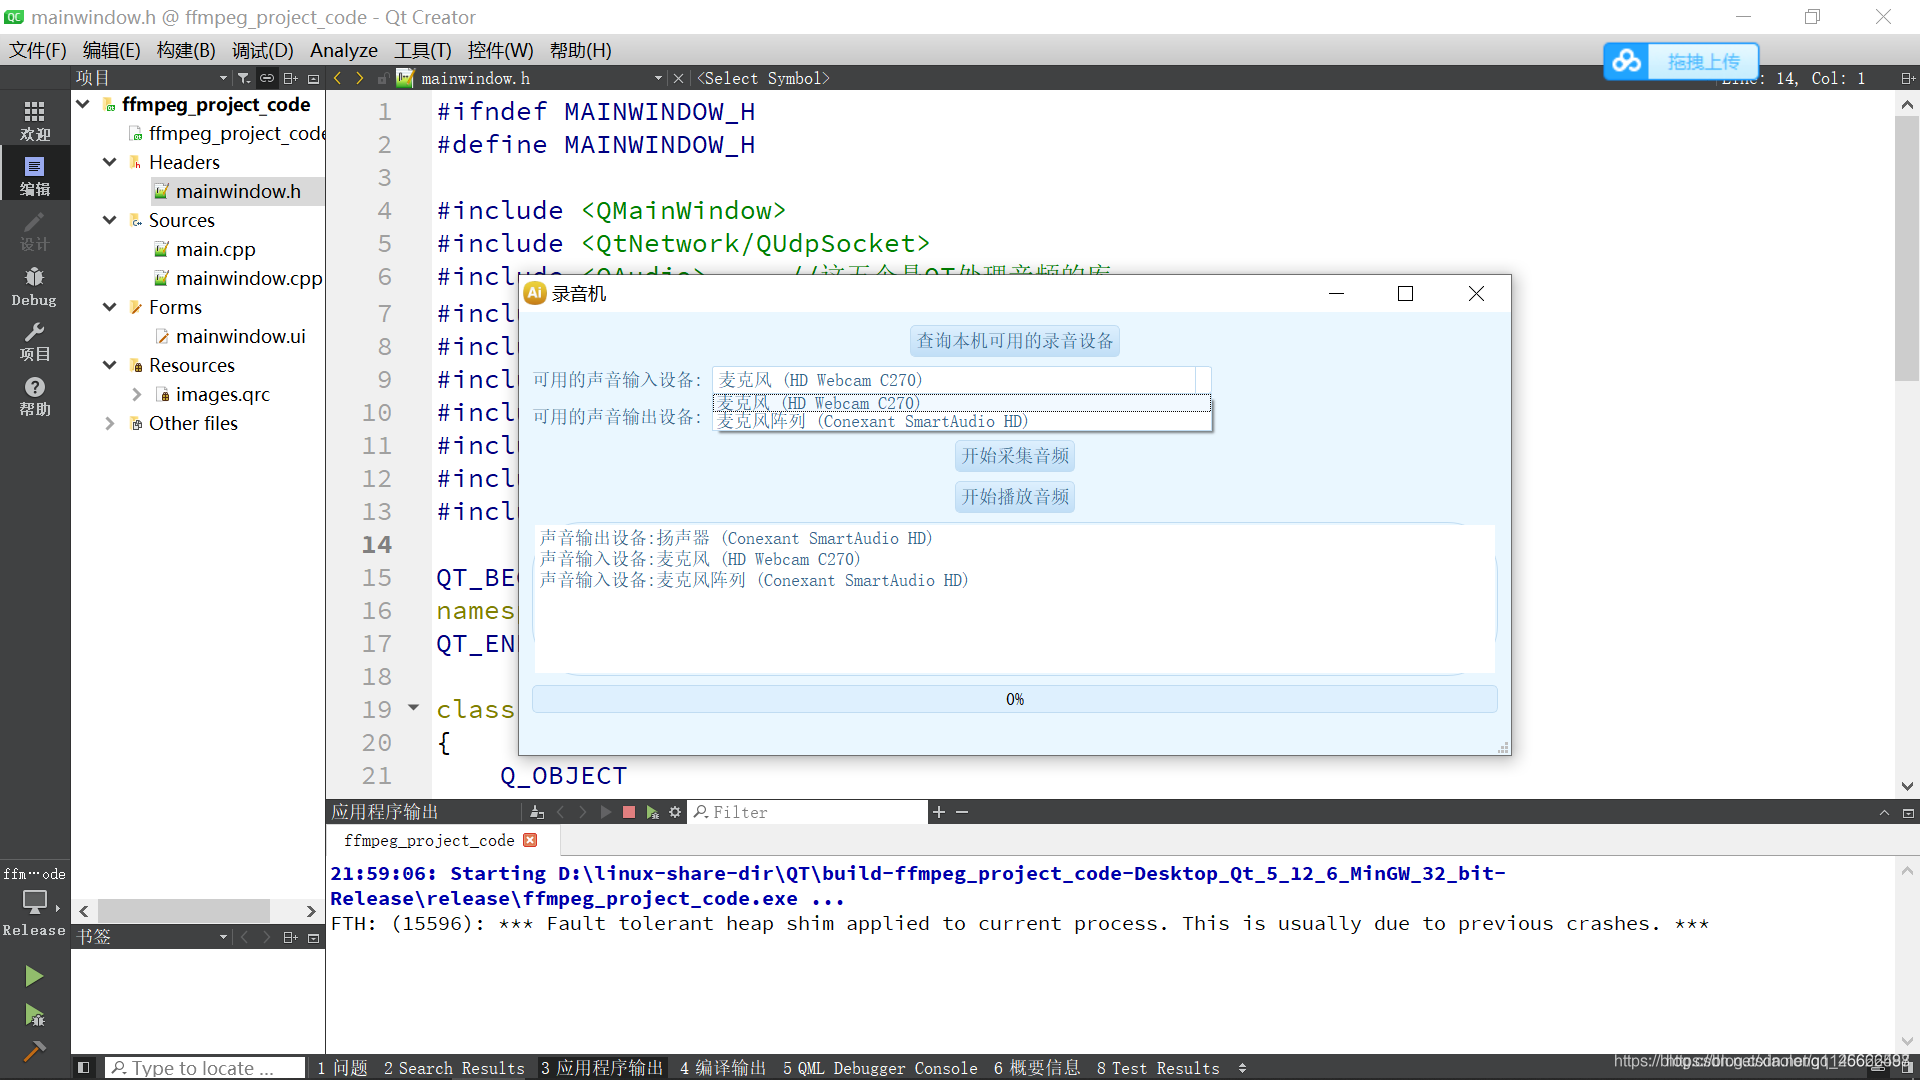This screenshot has height=1080, width=1920.
Task: Open the 工具(T) menu
Action: tap(422, 50)
